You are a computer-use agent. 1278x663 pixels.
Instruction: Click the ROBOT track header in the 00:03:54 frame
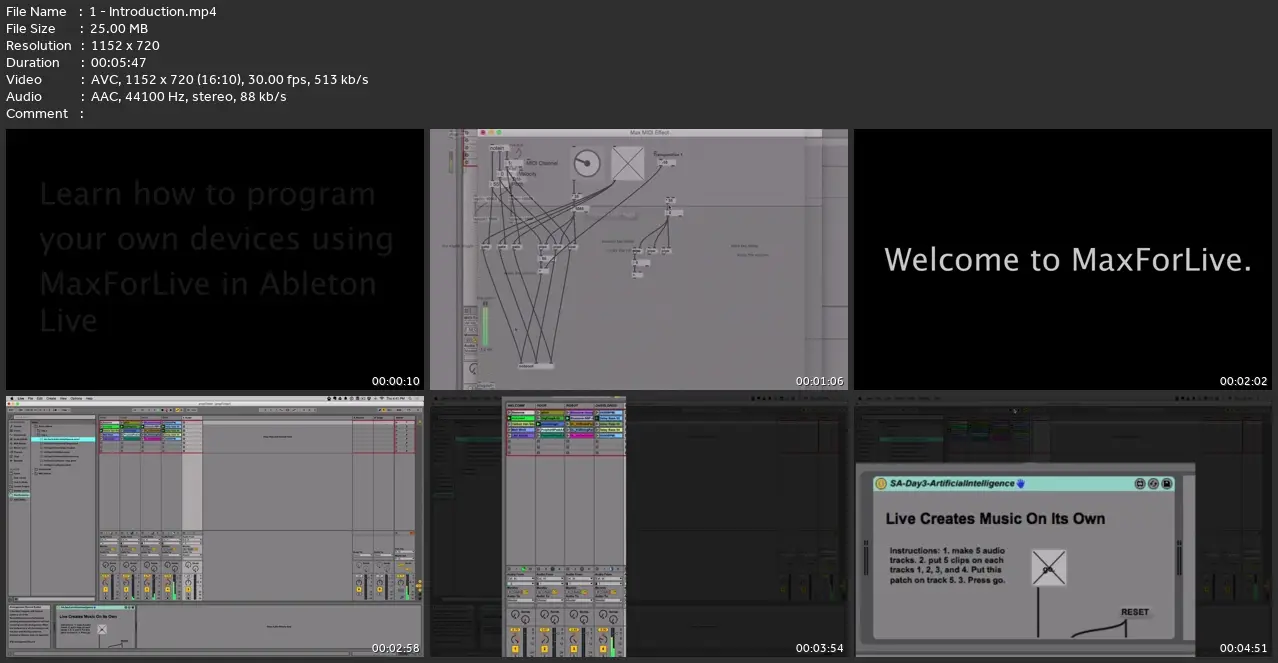pos(579,405)
